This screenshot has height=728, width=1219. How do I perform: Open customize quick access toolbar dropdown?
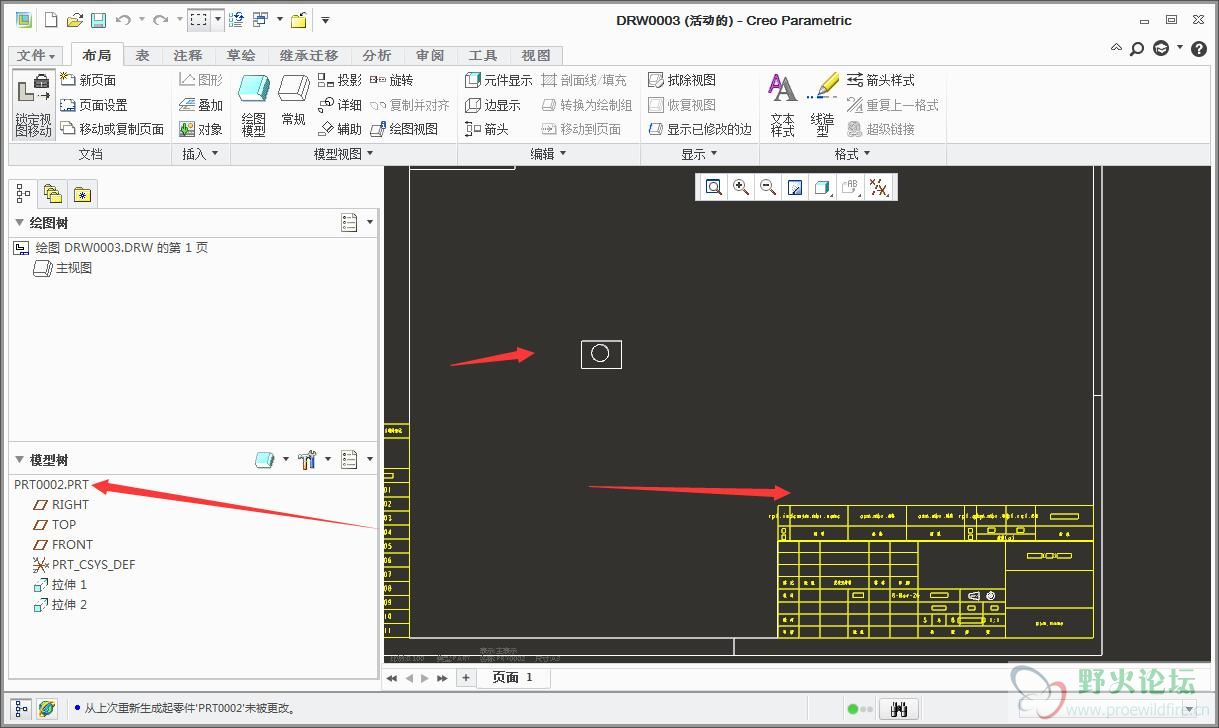(325, 19)
